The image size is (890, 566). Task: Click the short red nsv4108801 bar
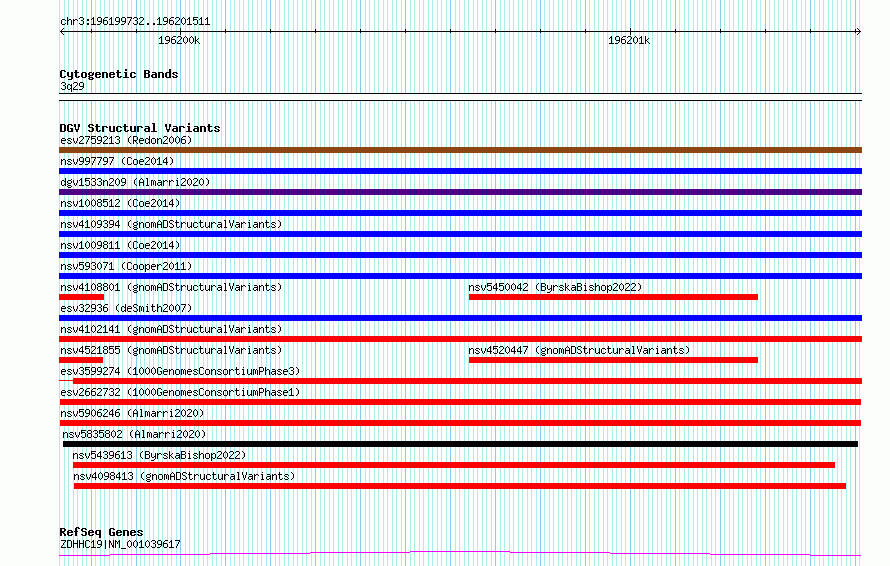tap(82, 297)
